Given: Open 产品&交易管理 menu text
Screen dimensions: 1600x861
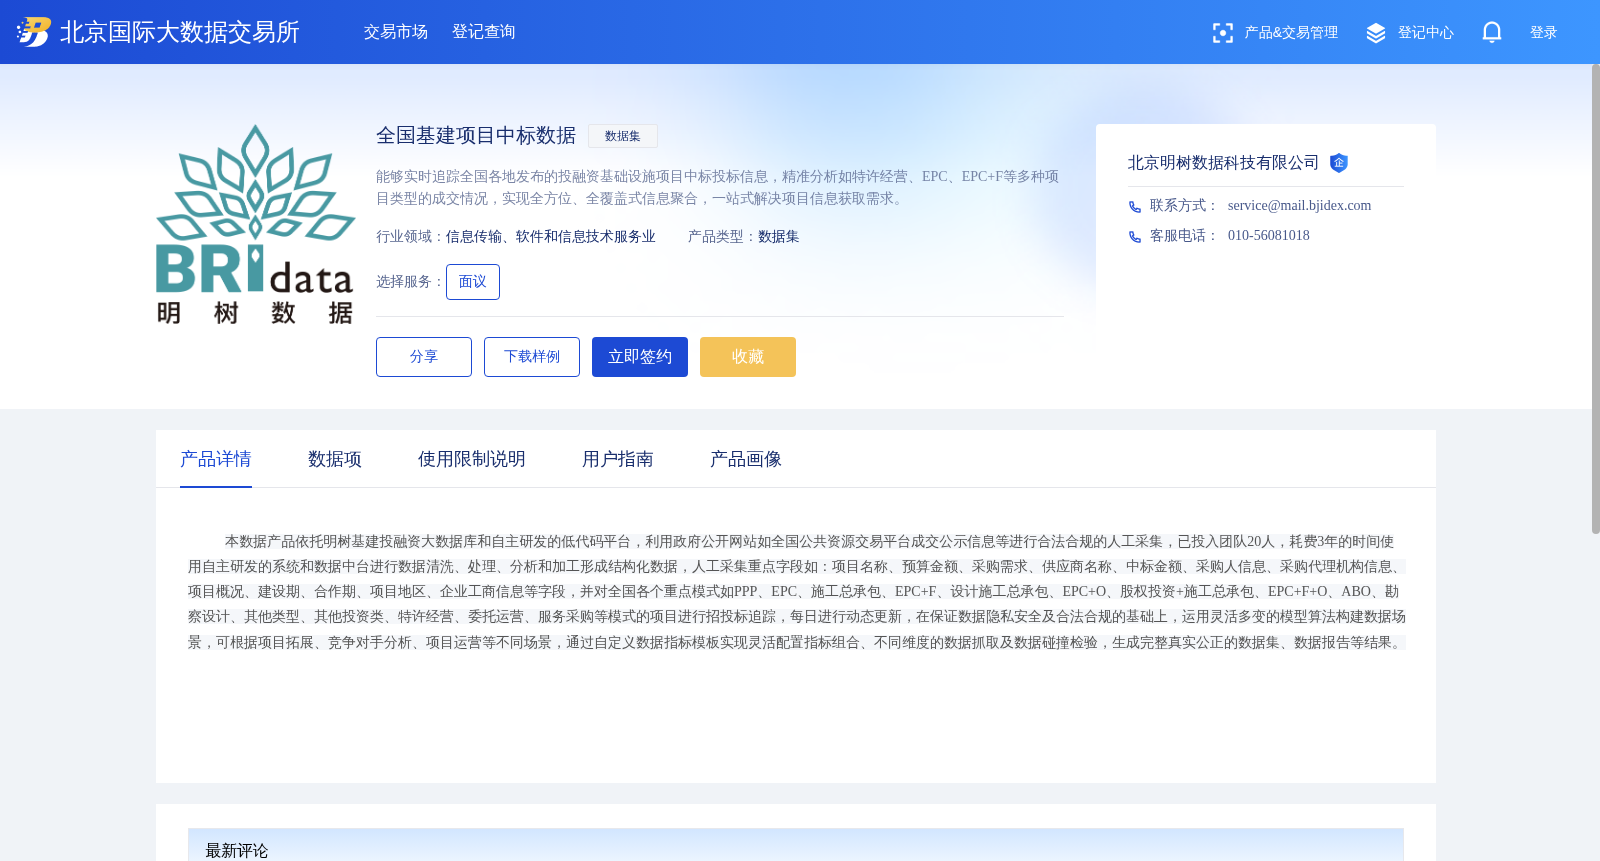Looking at the screenshot, I should click(x=1291, y=33).
